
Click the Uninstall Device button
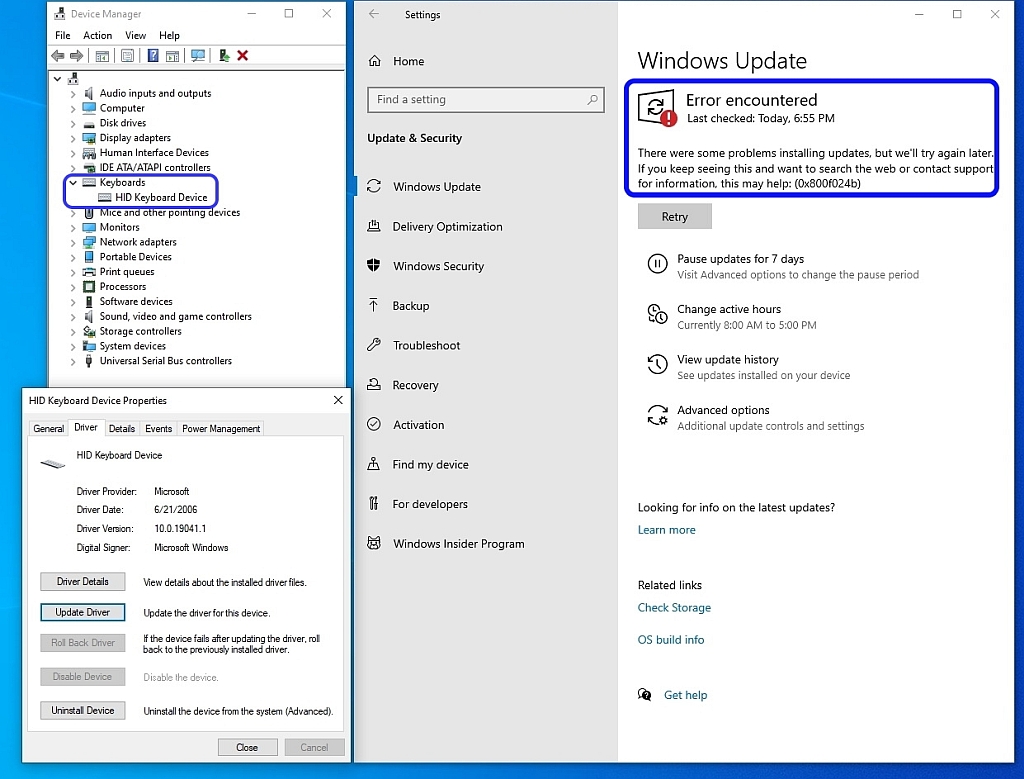pyautogui.click(x=83, y=710)
